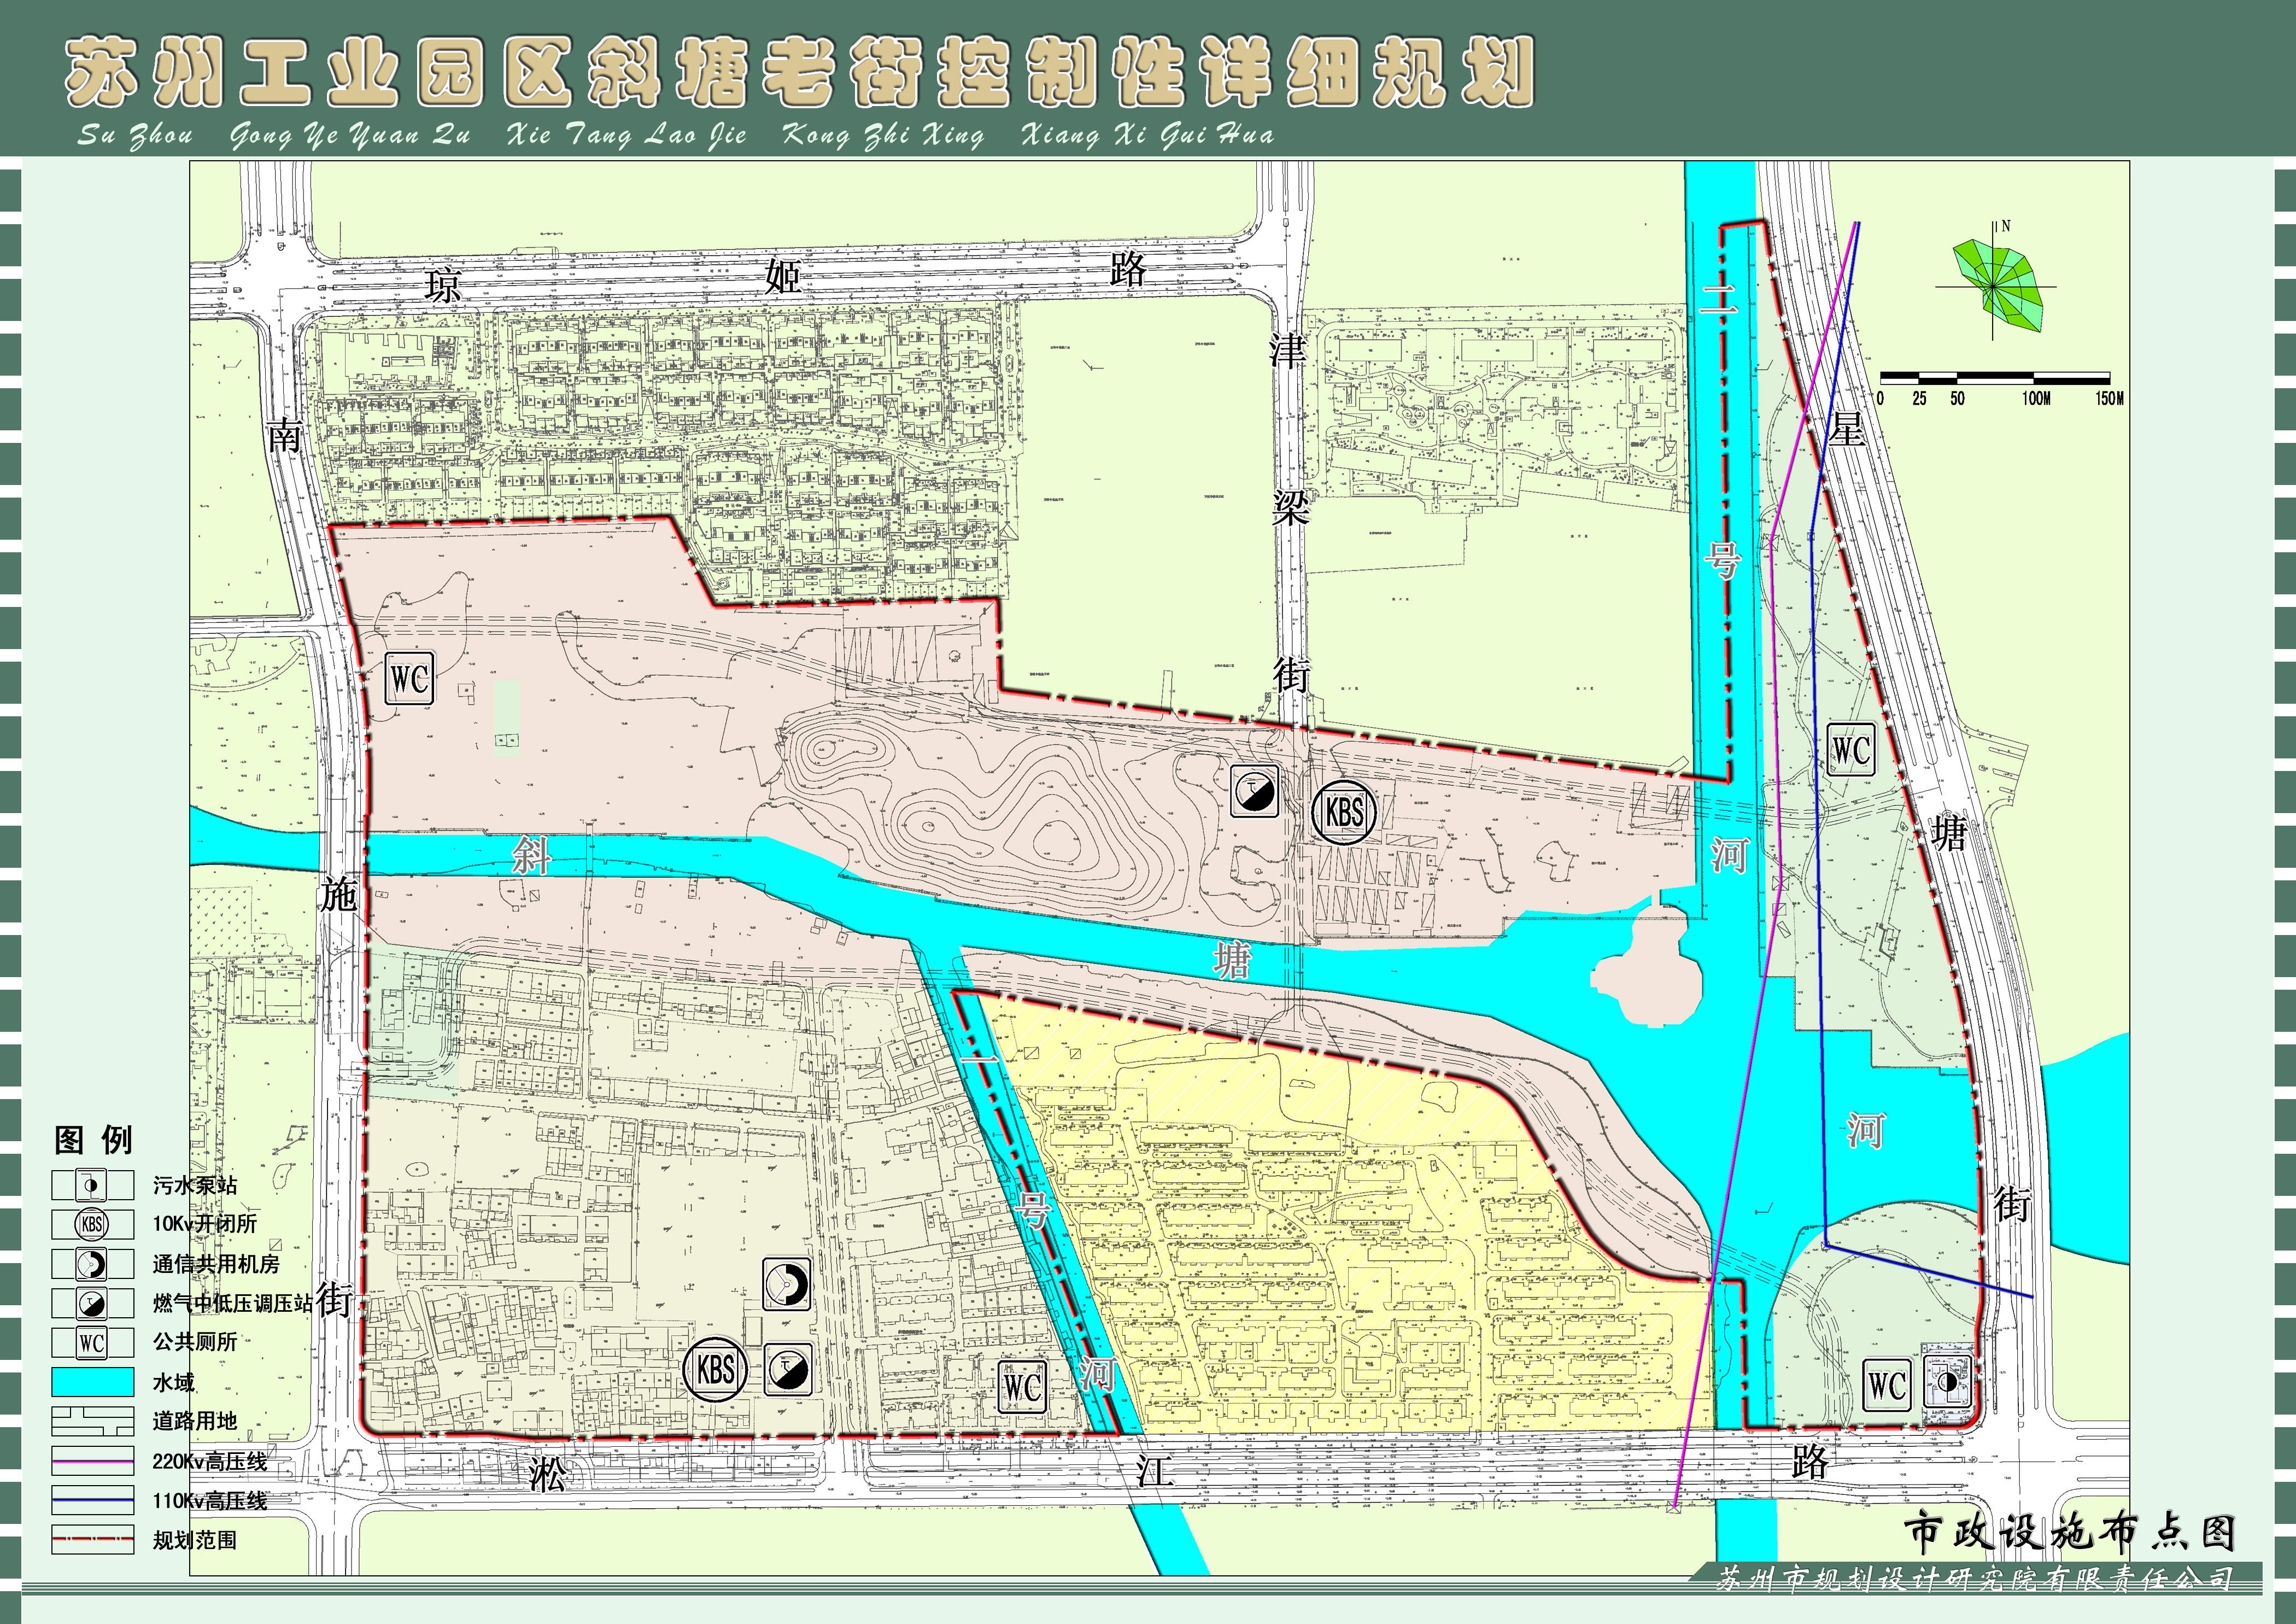Click the KBS legend symbol for 10Kv开闭所
This screenshot has width=2296, height=1624.
pyautogui.click(x=92, y=1224)
